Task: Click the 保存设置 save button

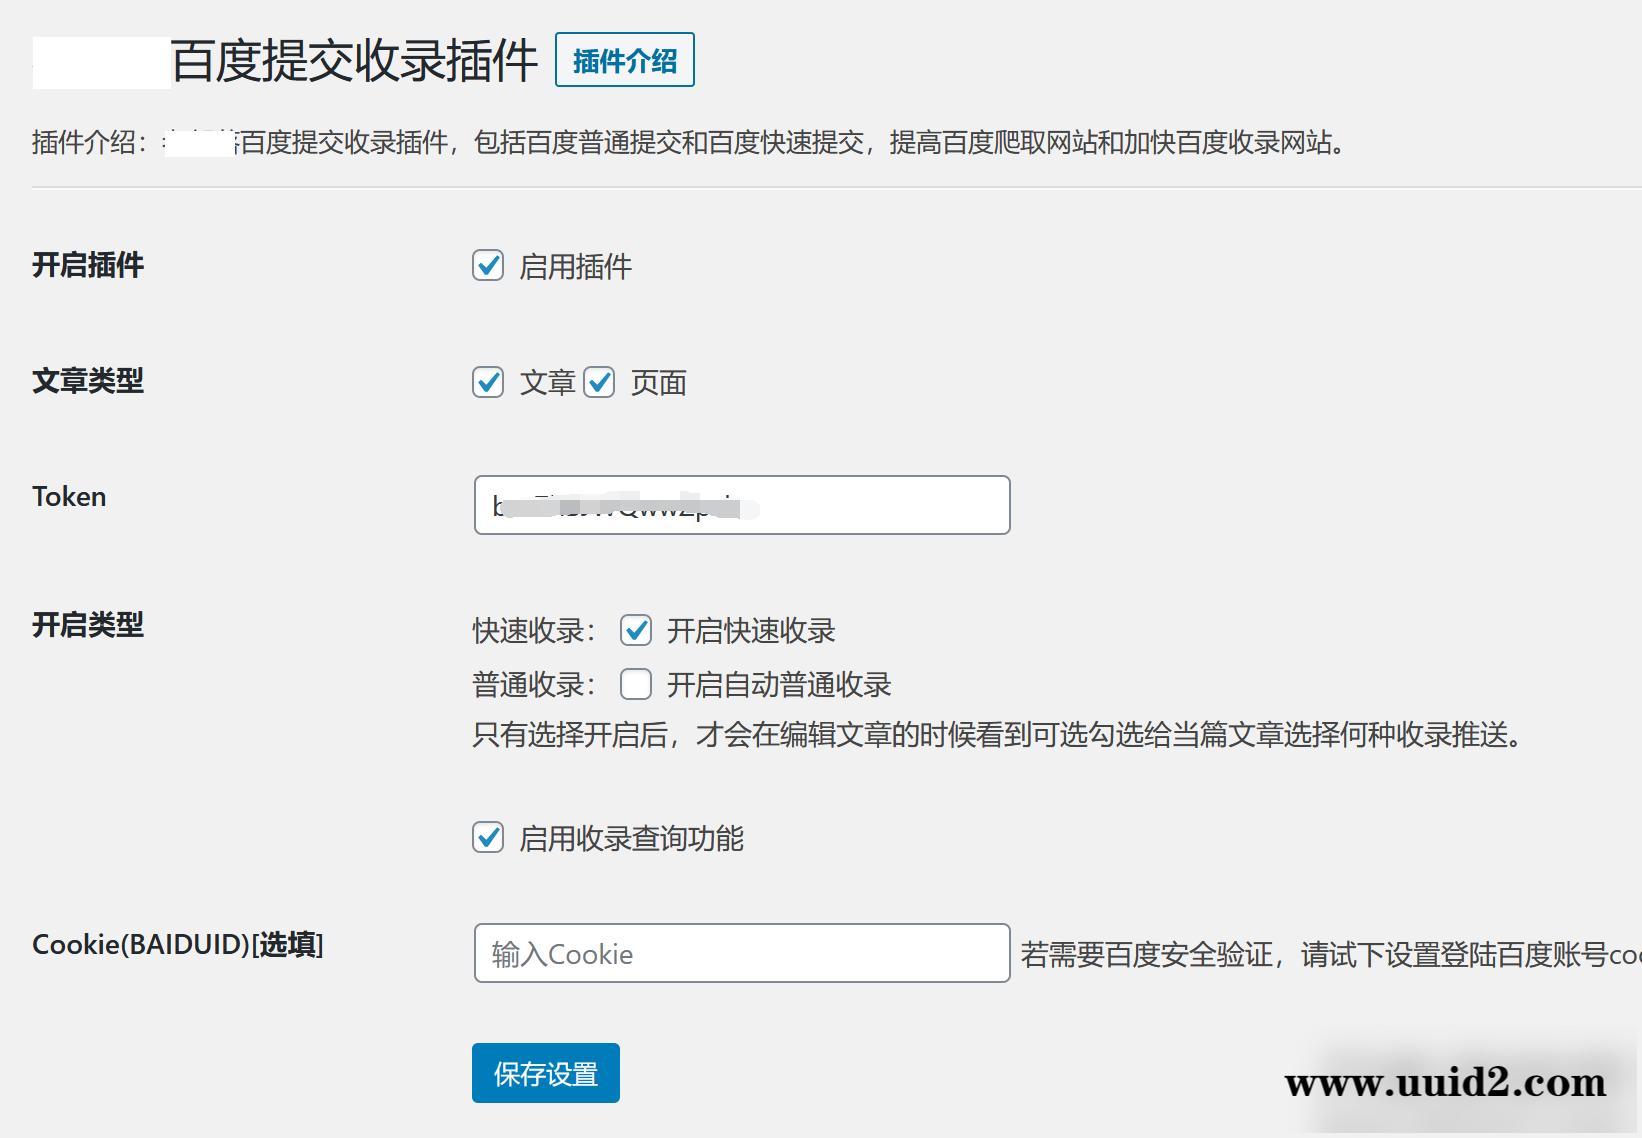Action: pos(545,1072)
